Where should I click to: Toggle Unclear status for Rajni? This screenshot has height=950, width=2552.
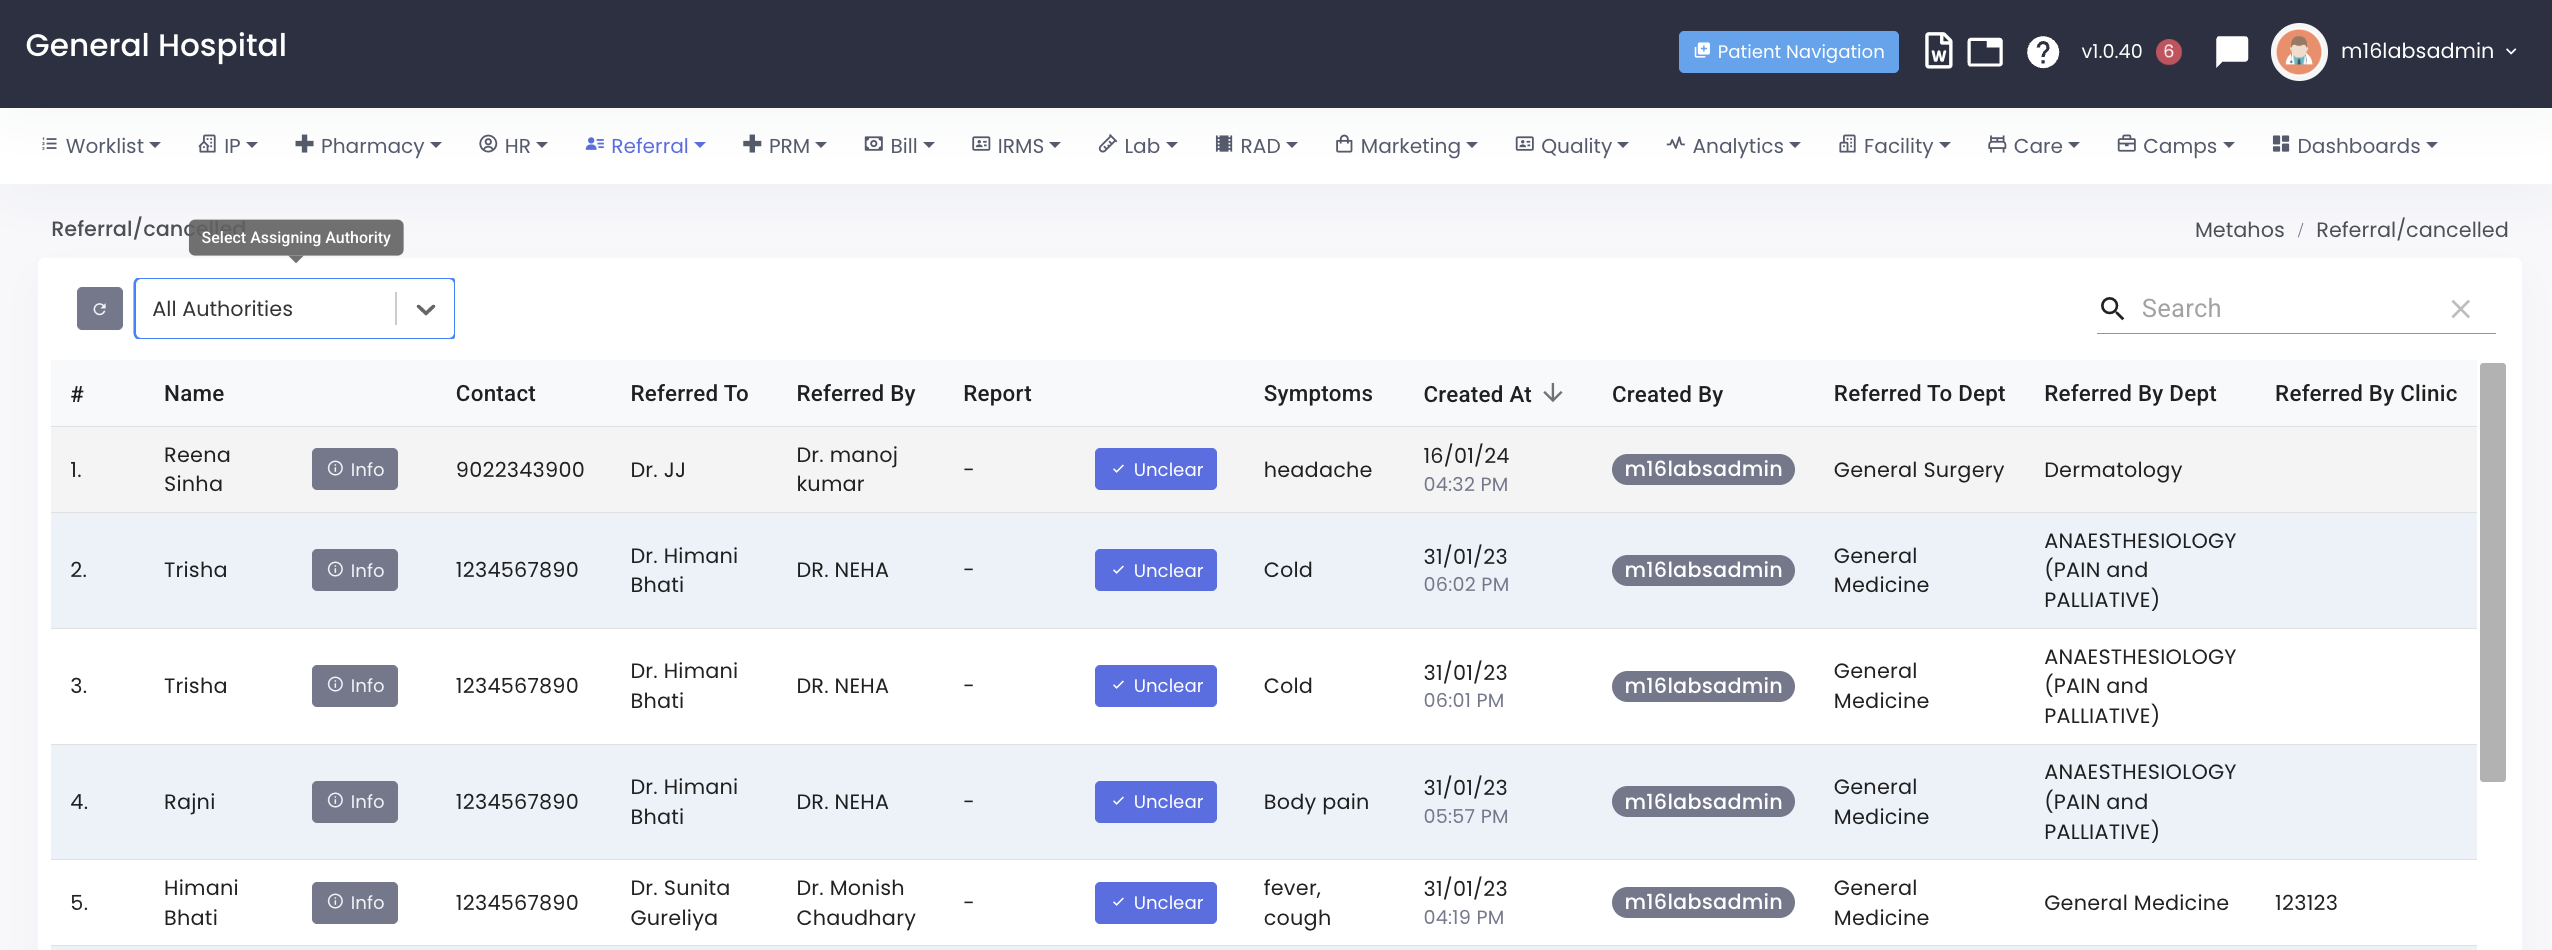[x=1155, y=802]
